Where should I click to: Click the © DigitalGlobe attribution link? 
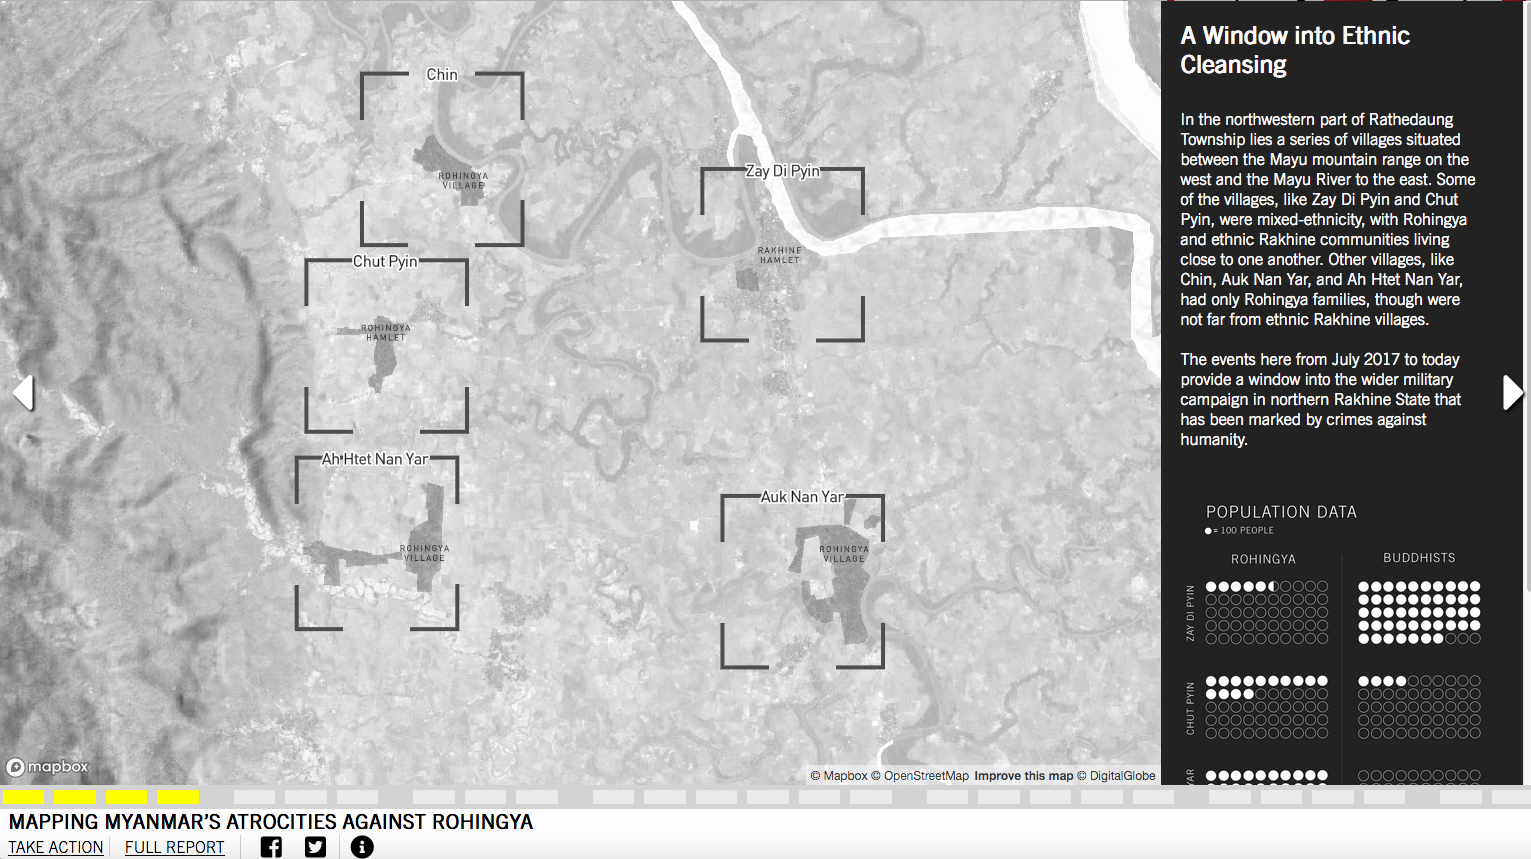[x=1116, y=776]
